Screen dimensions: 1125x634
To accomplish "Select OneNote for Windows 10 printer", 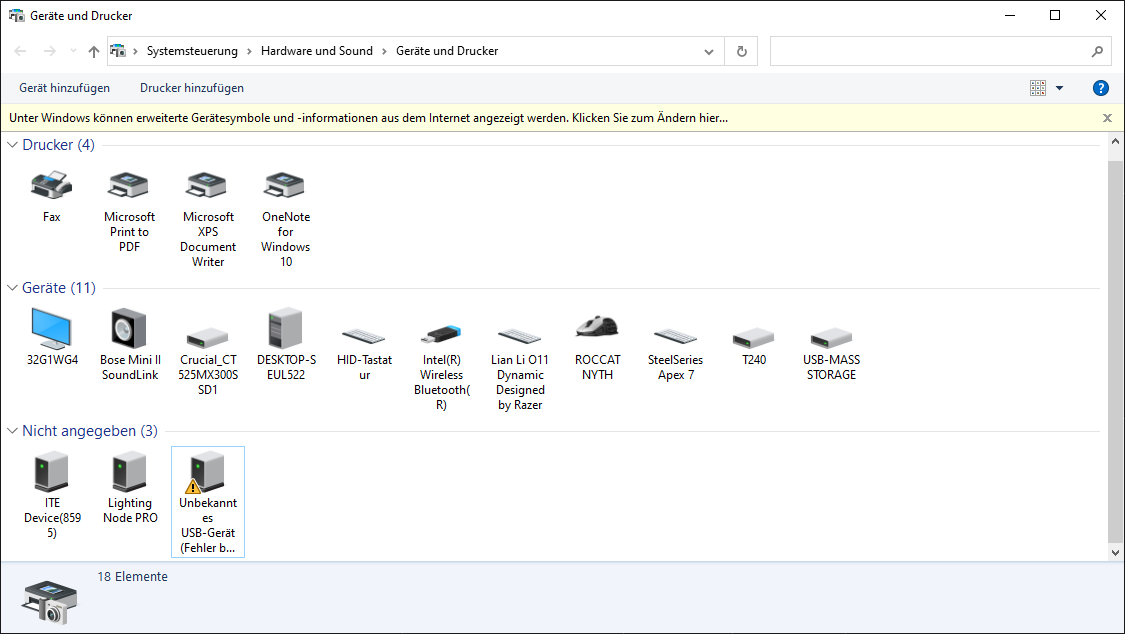I will click(286, 186).
